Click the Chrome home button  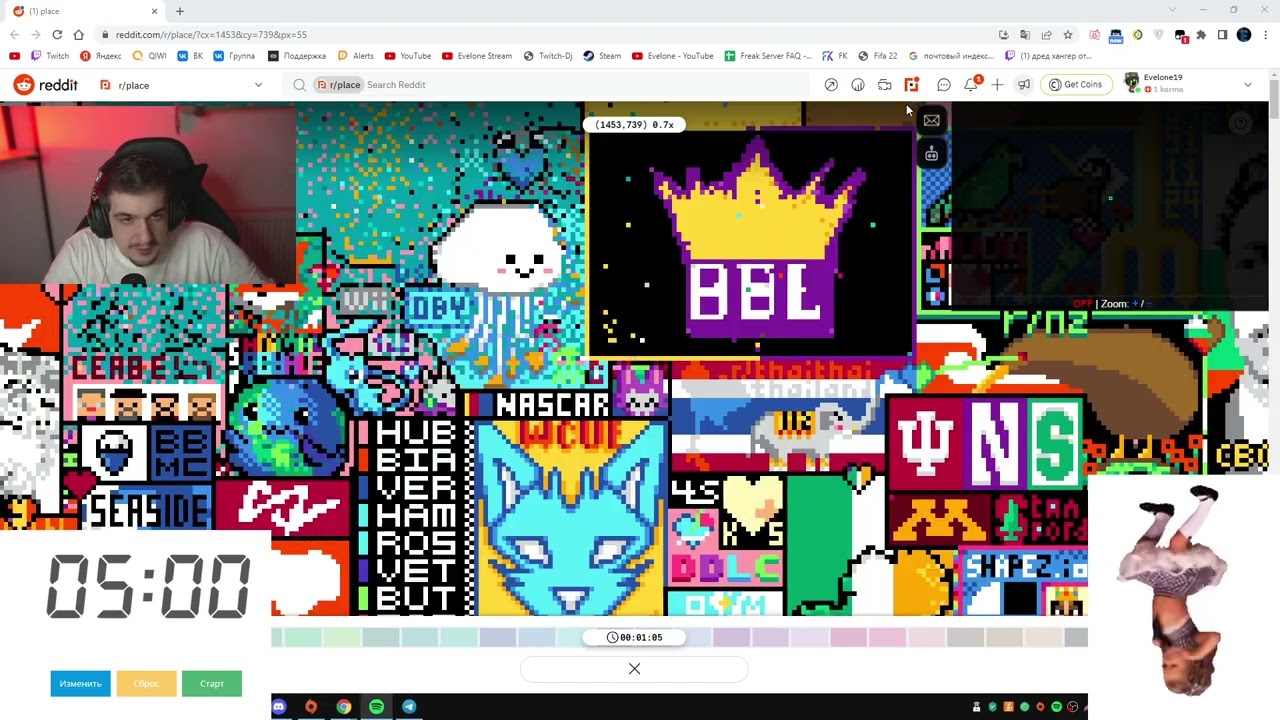pyautogui.click(x=78, y=35)
